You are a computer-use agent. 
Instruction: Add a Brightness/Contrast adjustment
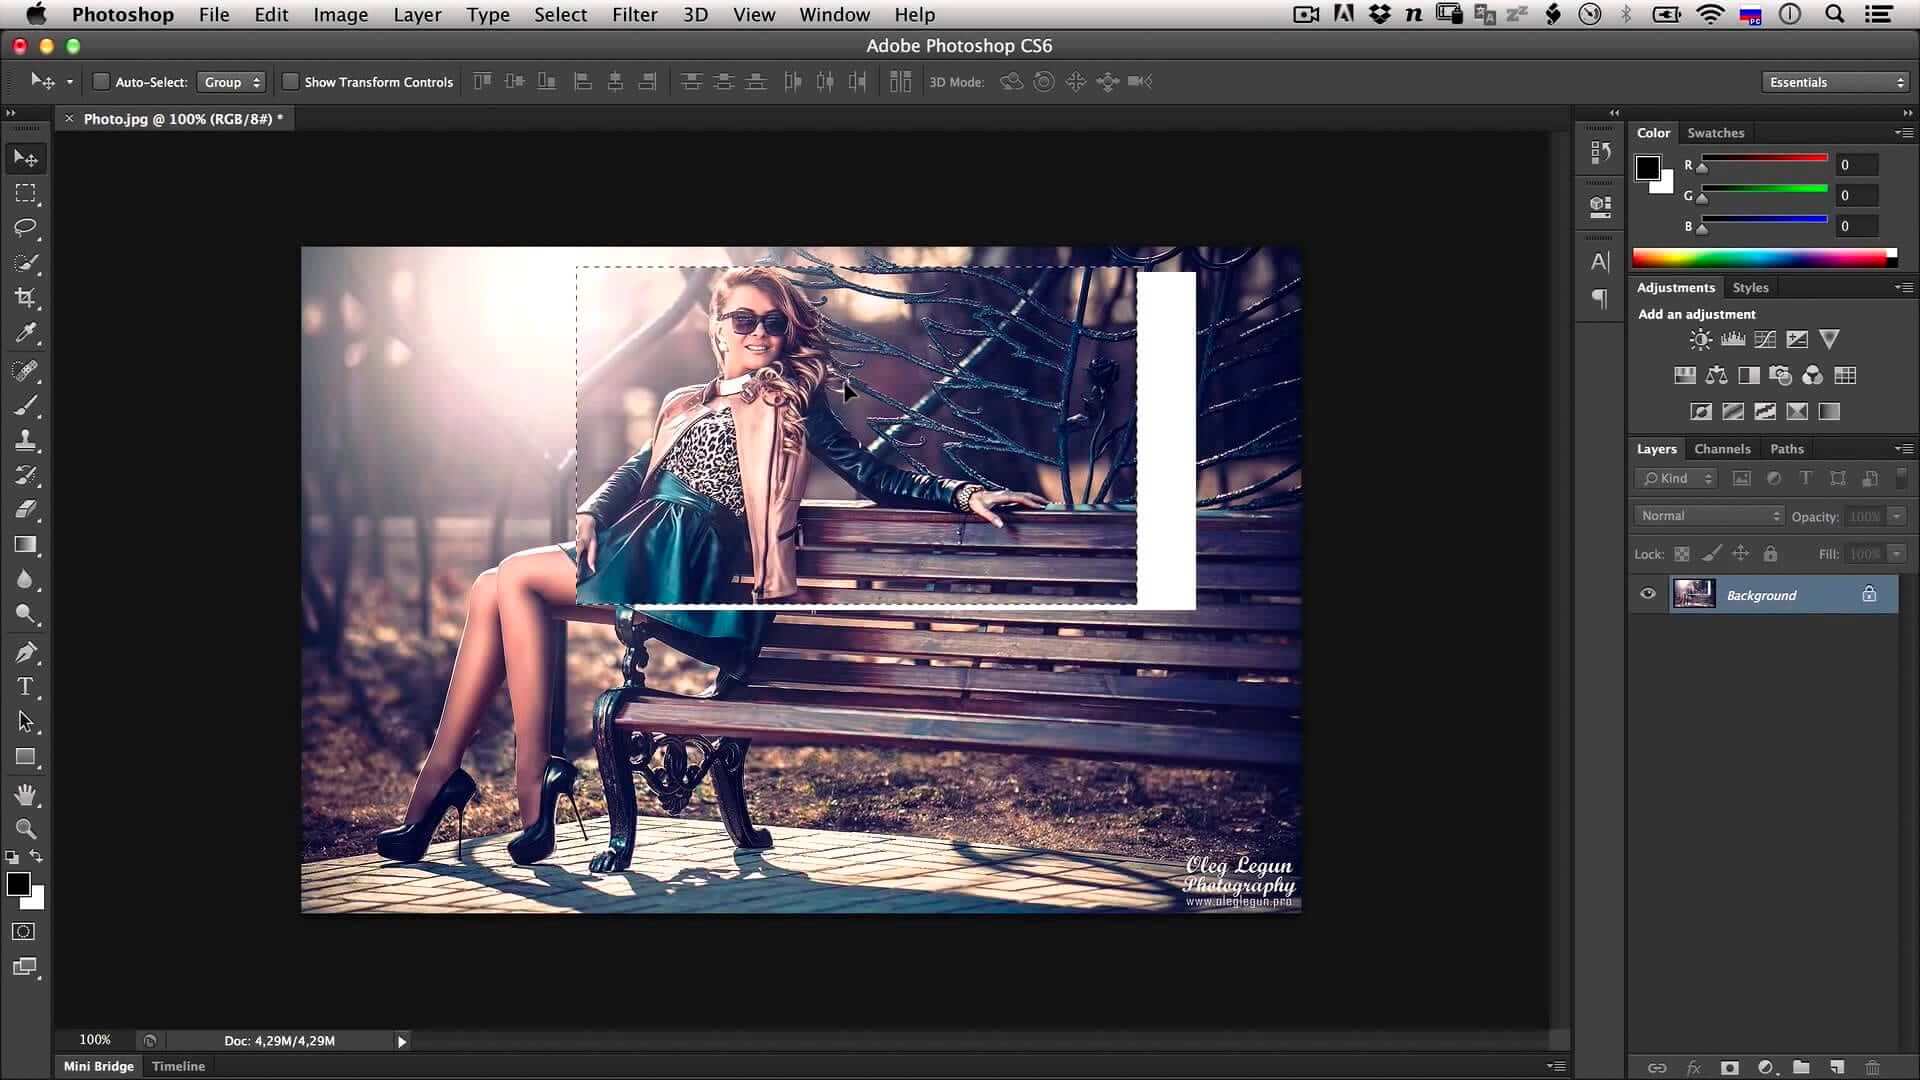[1700, 340]
